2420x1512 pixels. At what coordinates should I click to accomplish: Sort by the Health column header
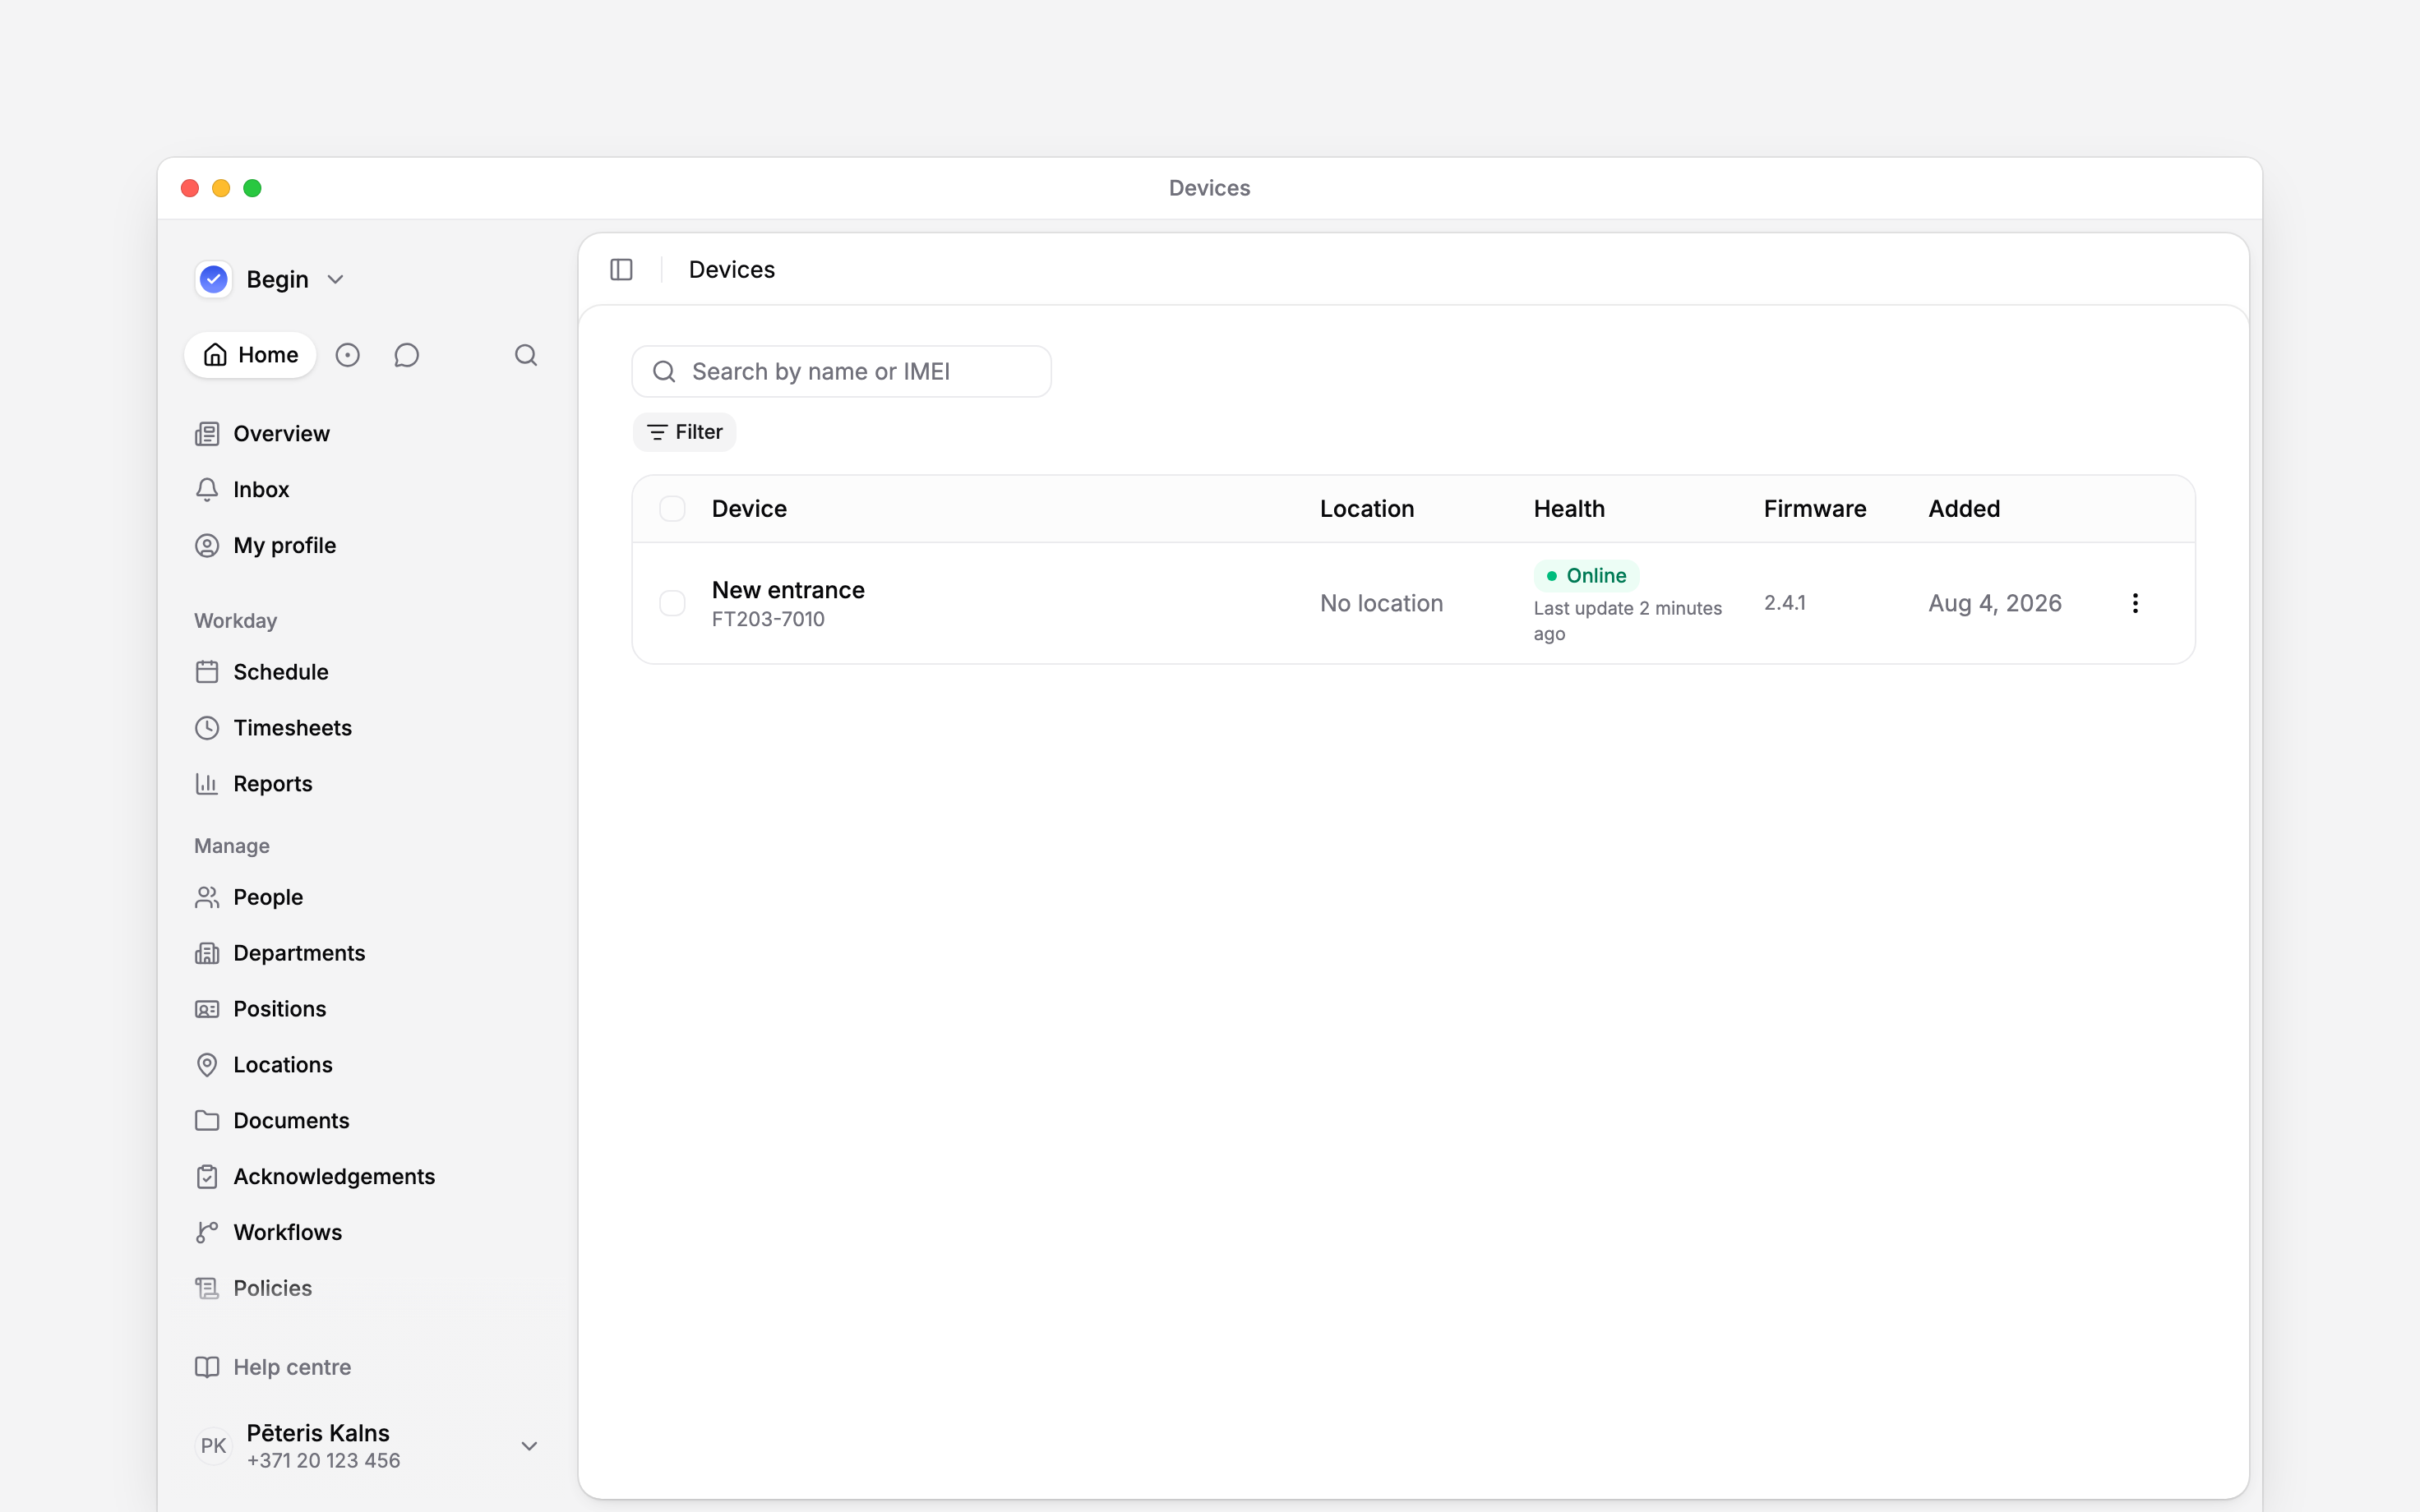click(1569, 509)
